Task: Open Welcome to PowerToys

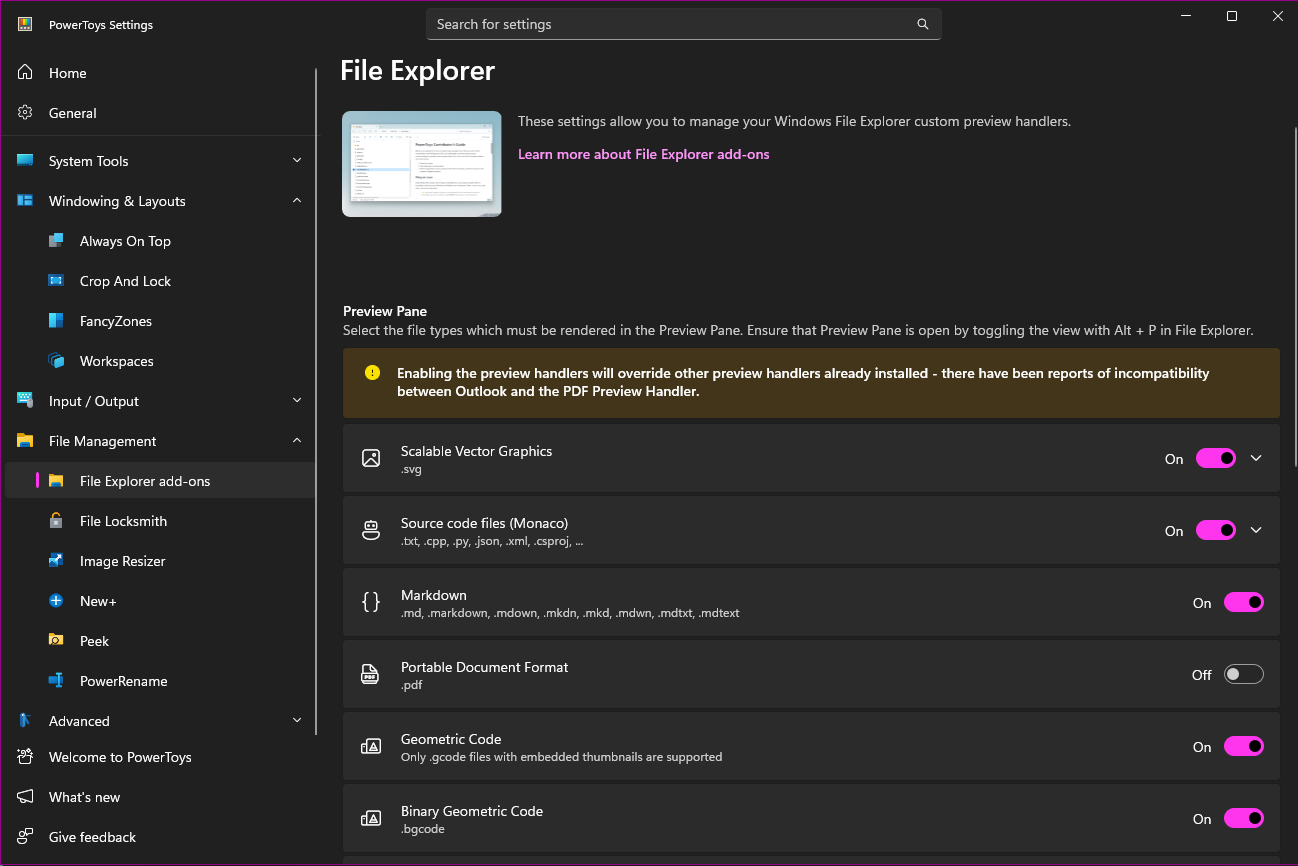Action: 160,757
